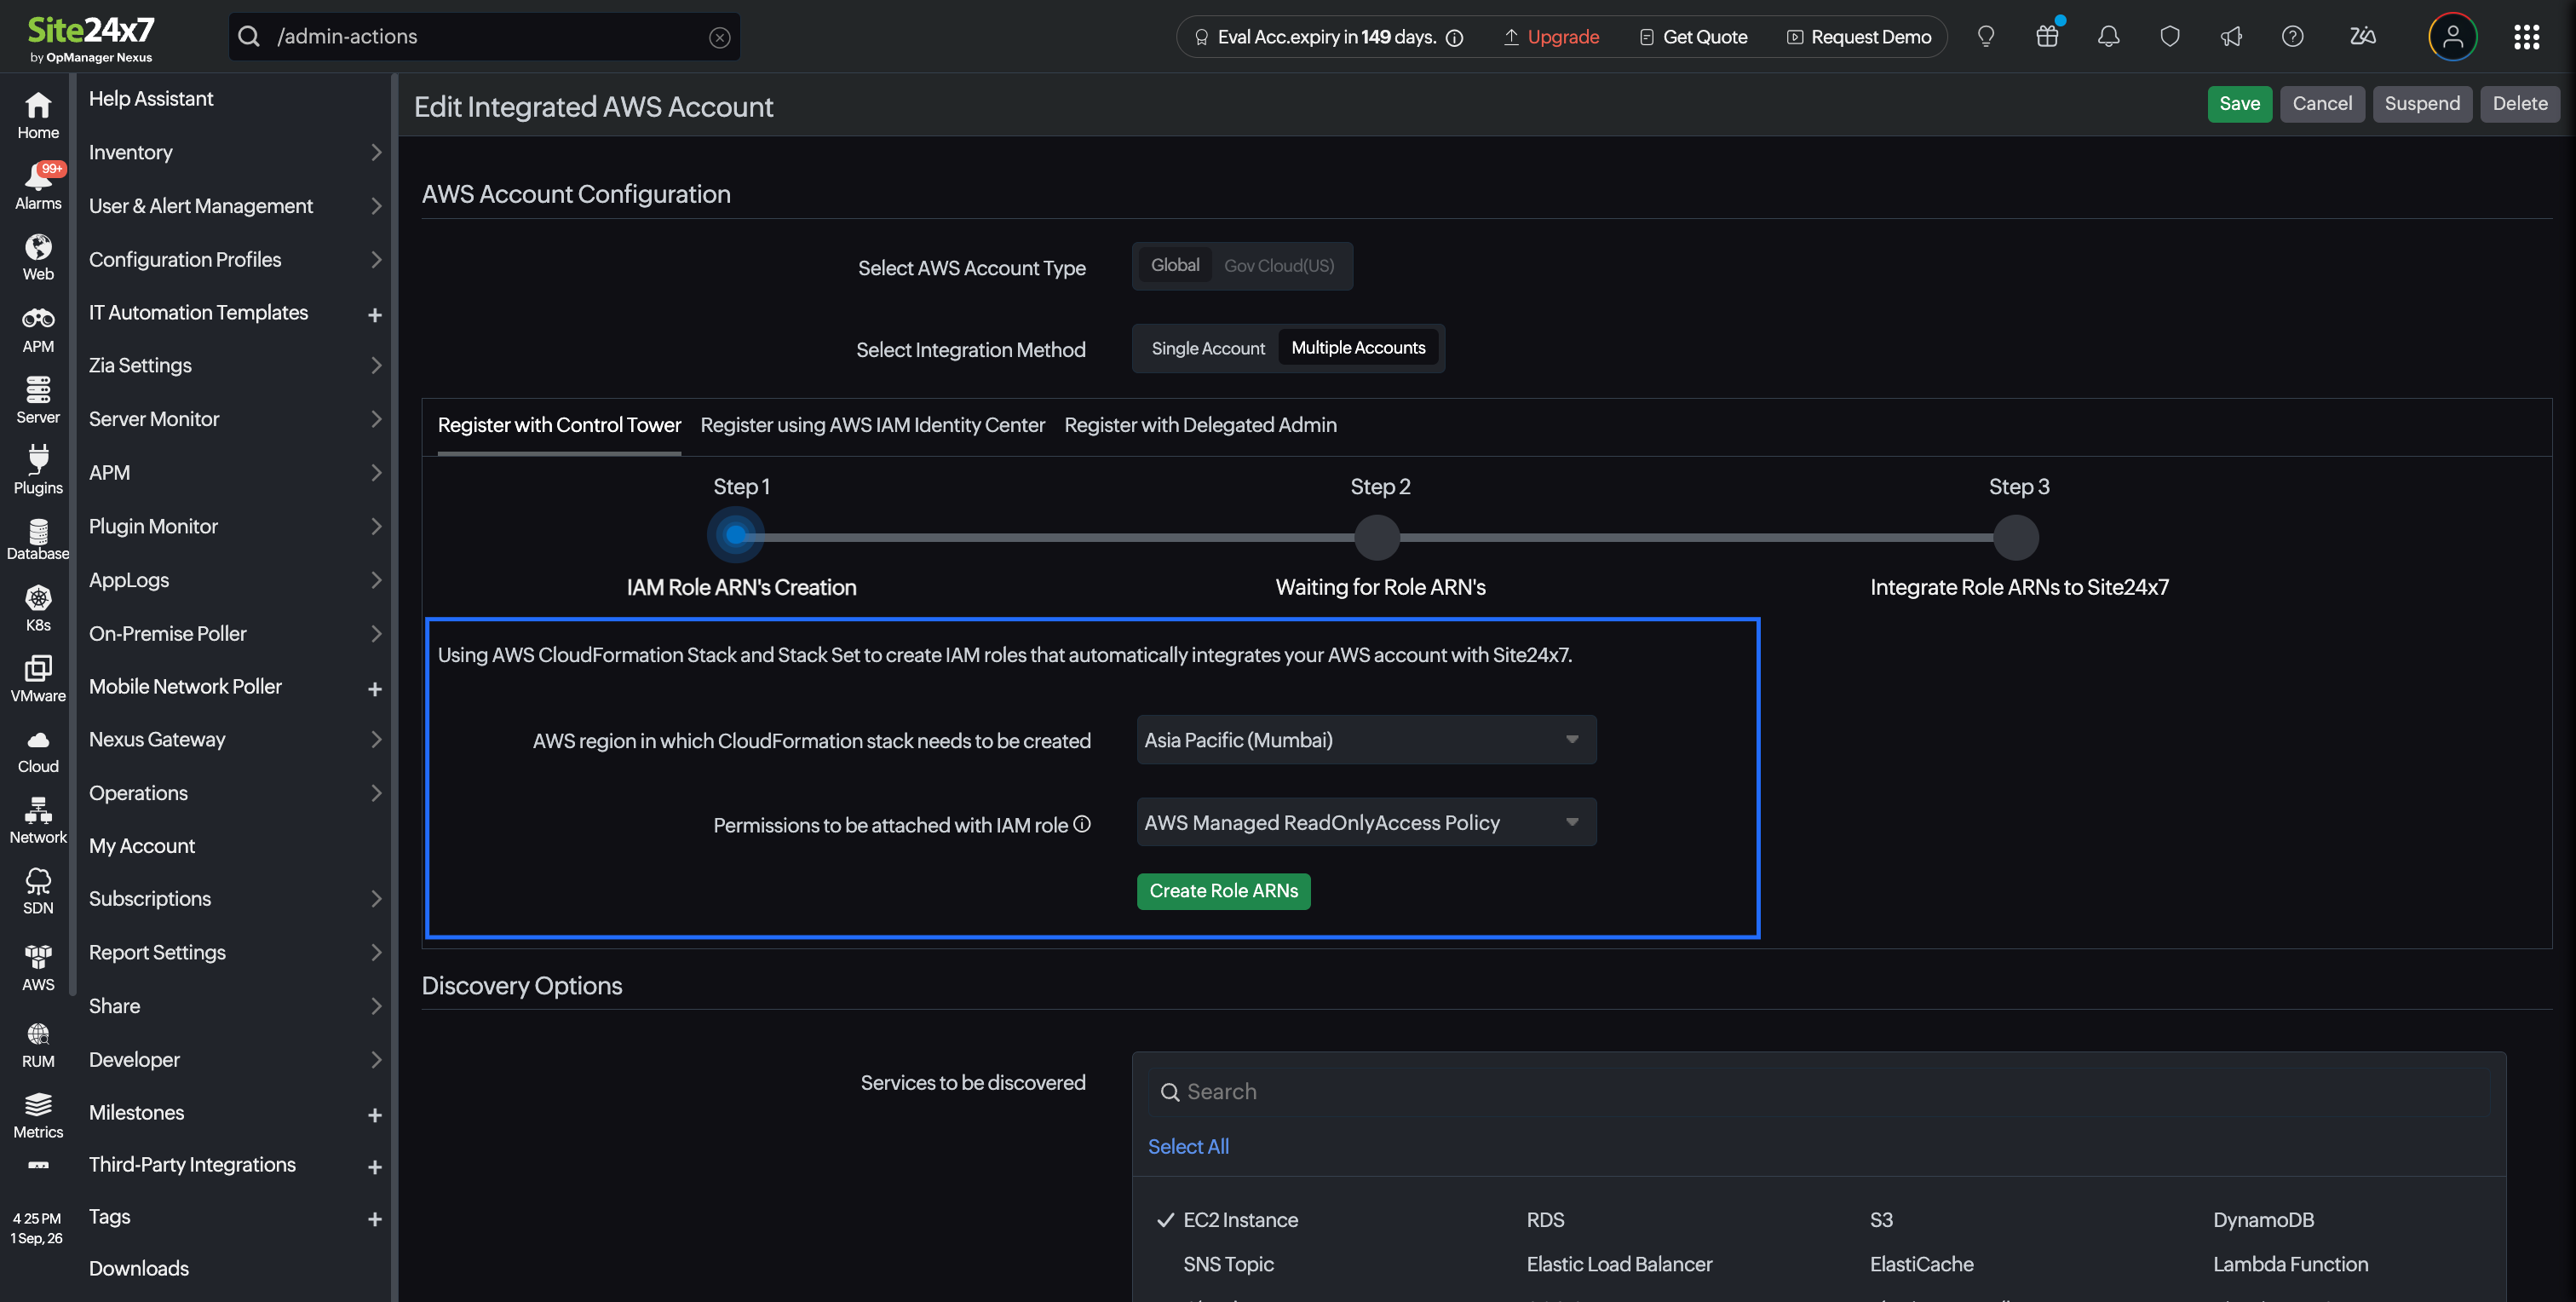
Task: Open the AWS region dropdown
Action: 1366,740
